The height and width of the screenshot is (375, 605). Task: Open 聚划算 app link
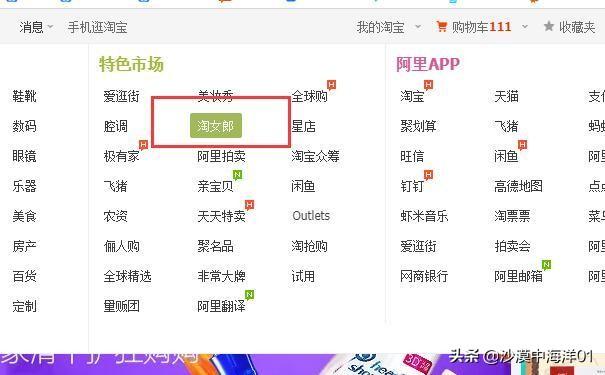click(418, 126)
